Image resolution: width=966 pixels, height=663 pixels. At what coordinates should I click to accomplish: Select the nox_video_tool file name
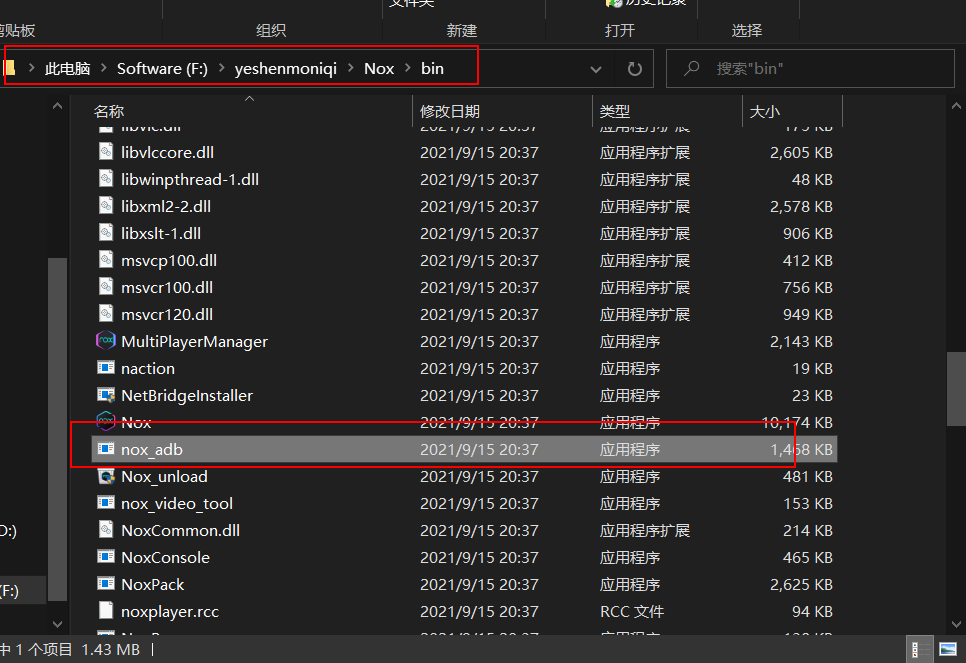[177, 504]
